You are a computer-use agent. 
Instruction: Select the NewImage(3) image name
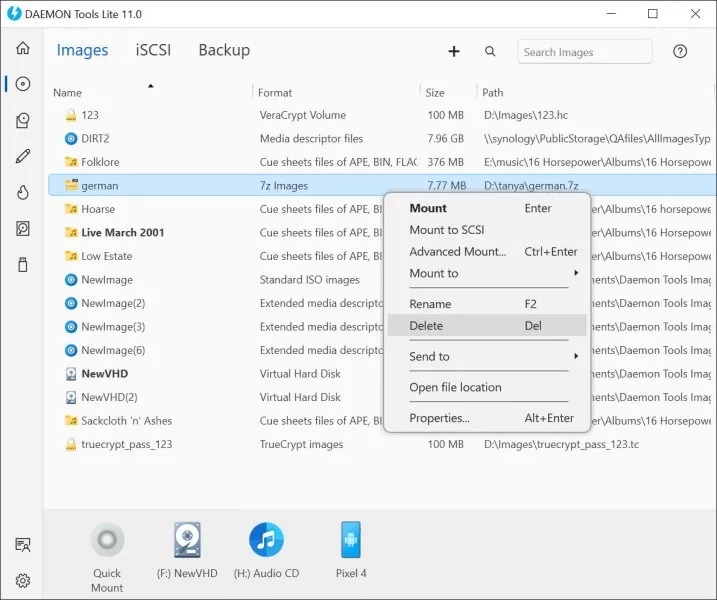click(113, 327)
